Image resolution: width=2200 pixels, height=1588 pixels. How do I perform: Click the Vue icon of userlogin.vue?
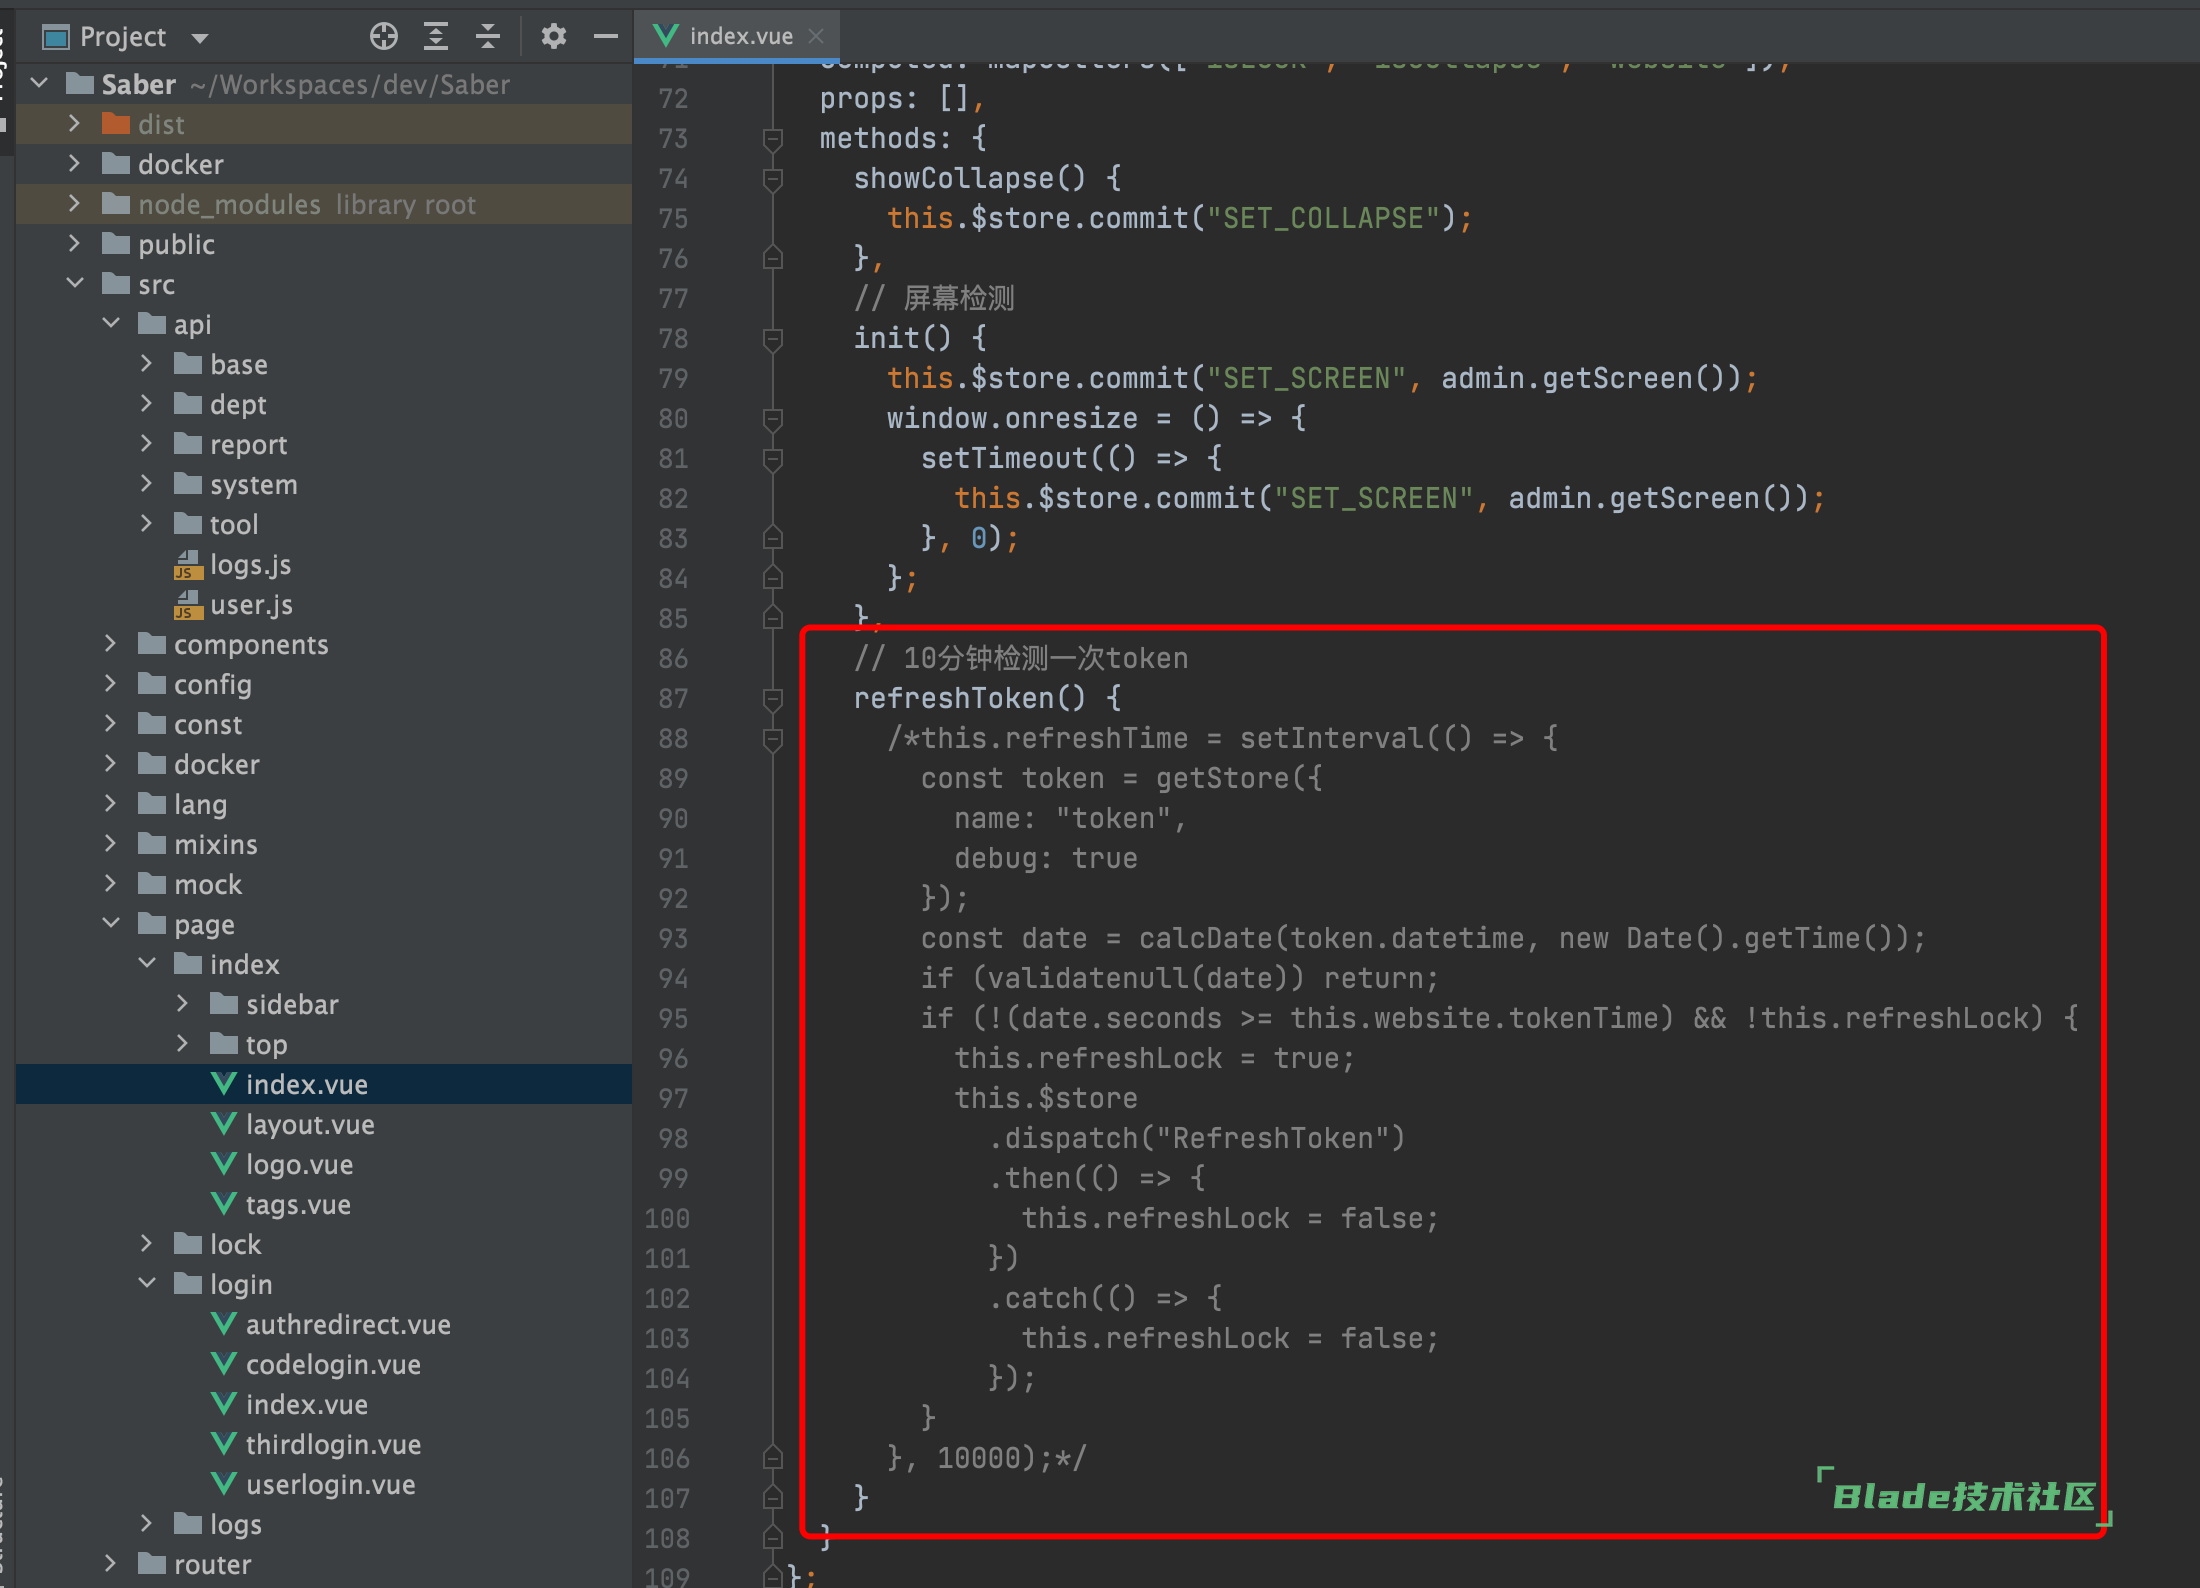click(x=224, y=1484)
